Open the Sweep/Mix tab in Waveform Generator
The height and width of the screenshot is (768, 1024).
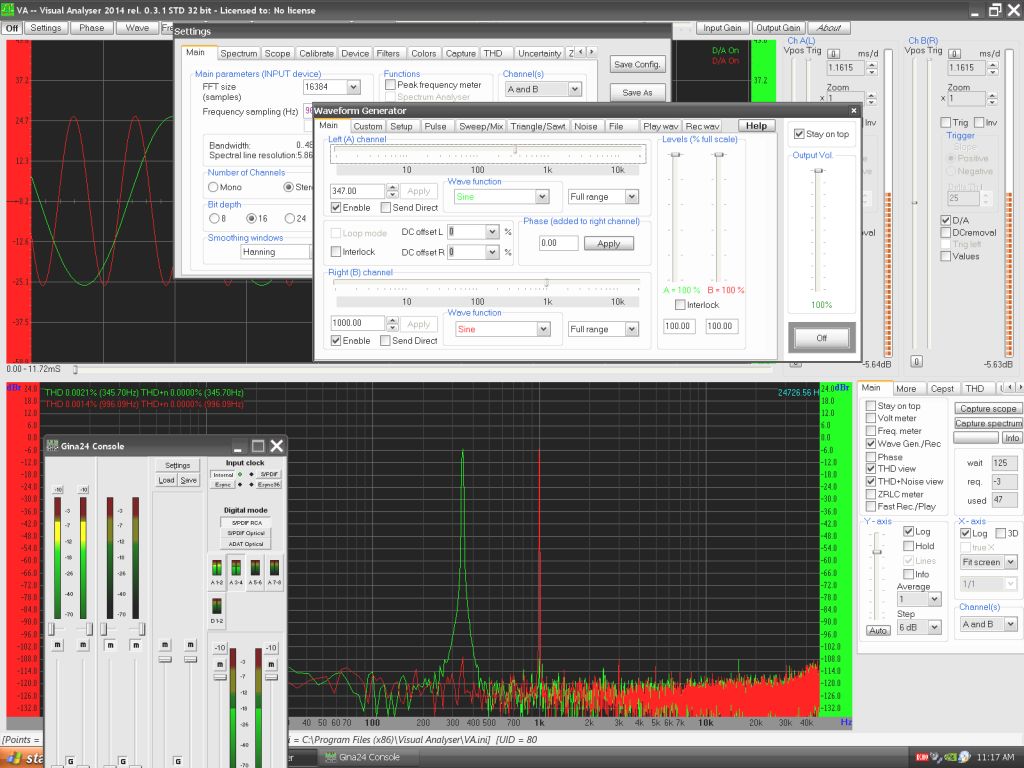(481, 127)
